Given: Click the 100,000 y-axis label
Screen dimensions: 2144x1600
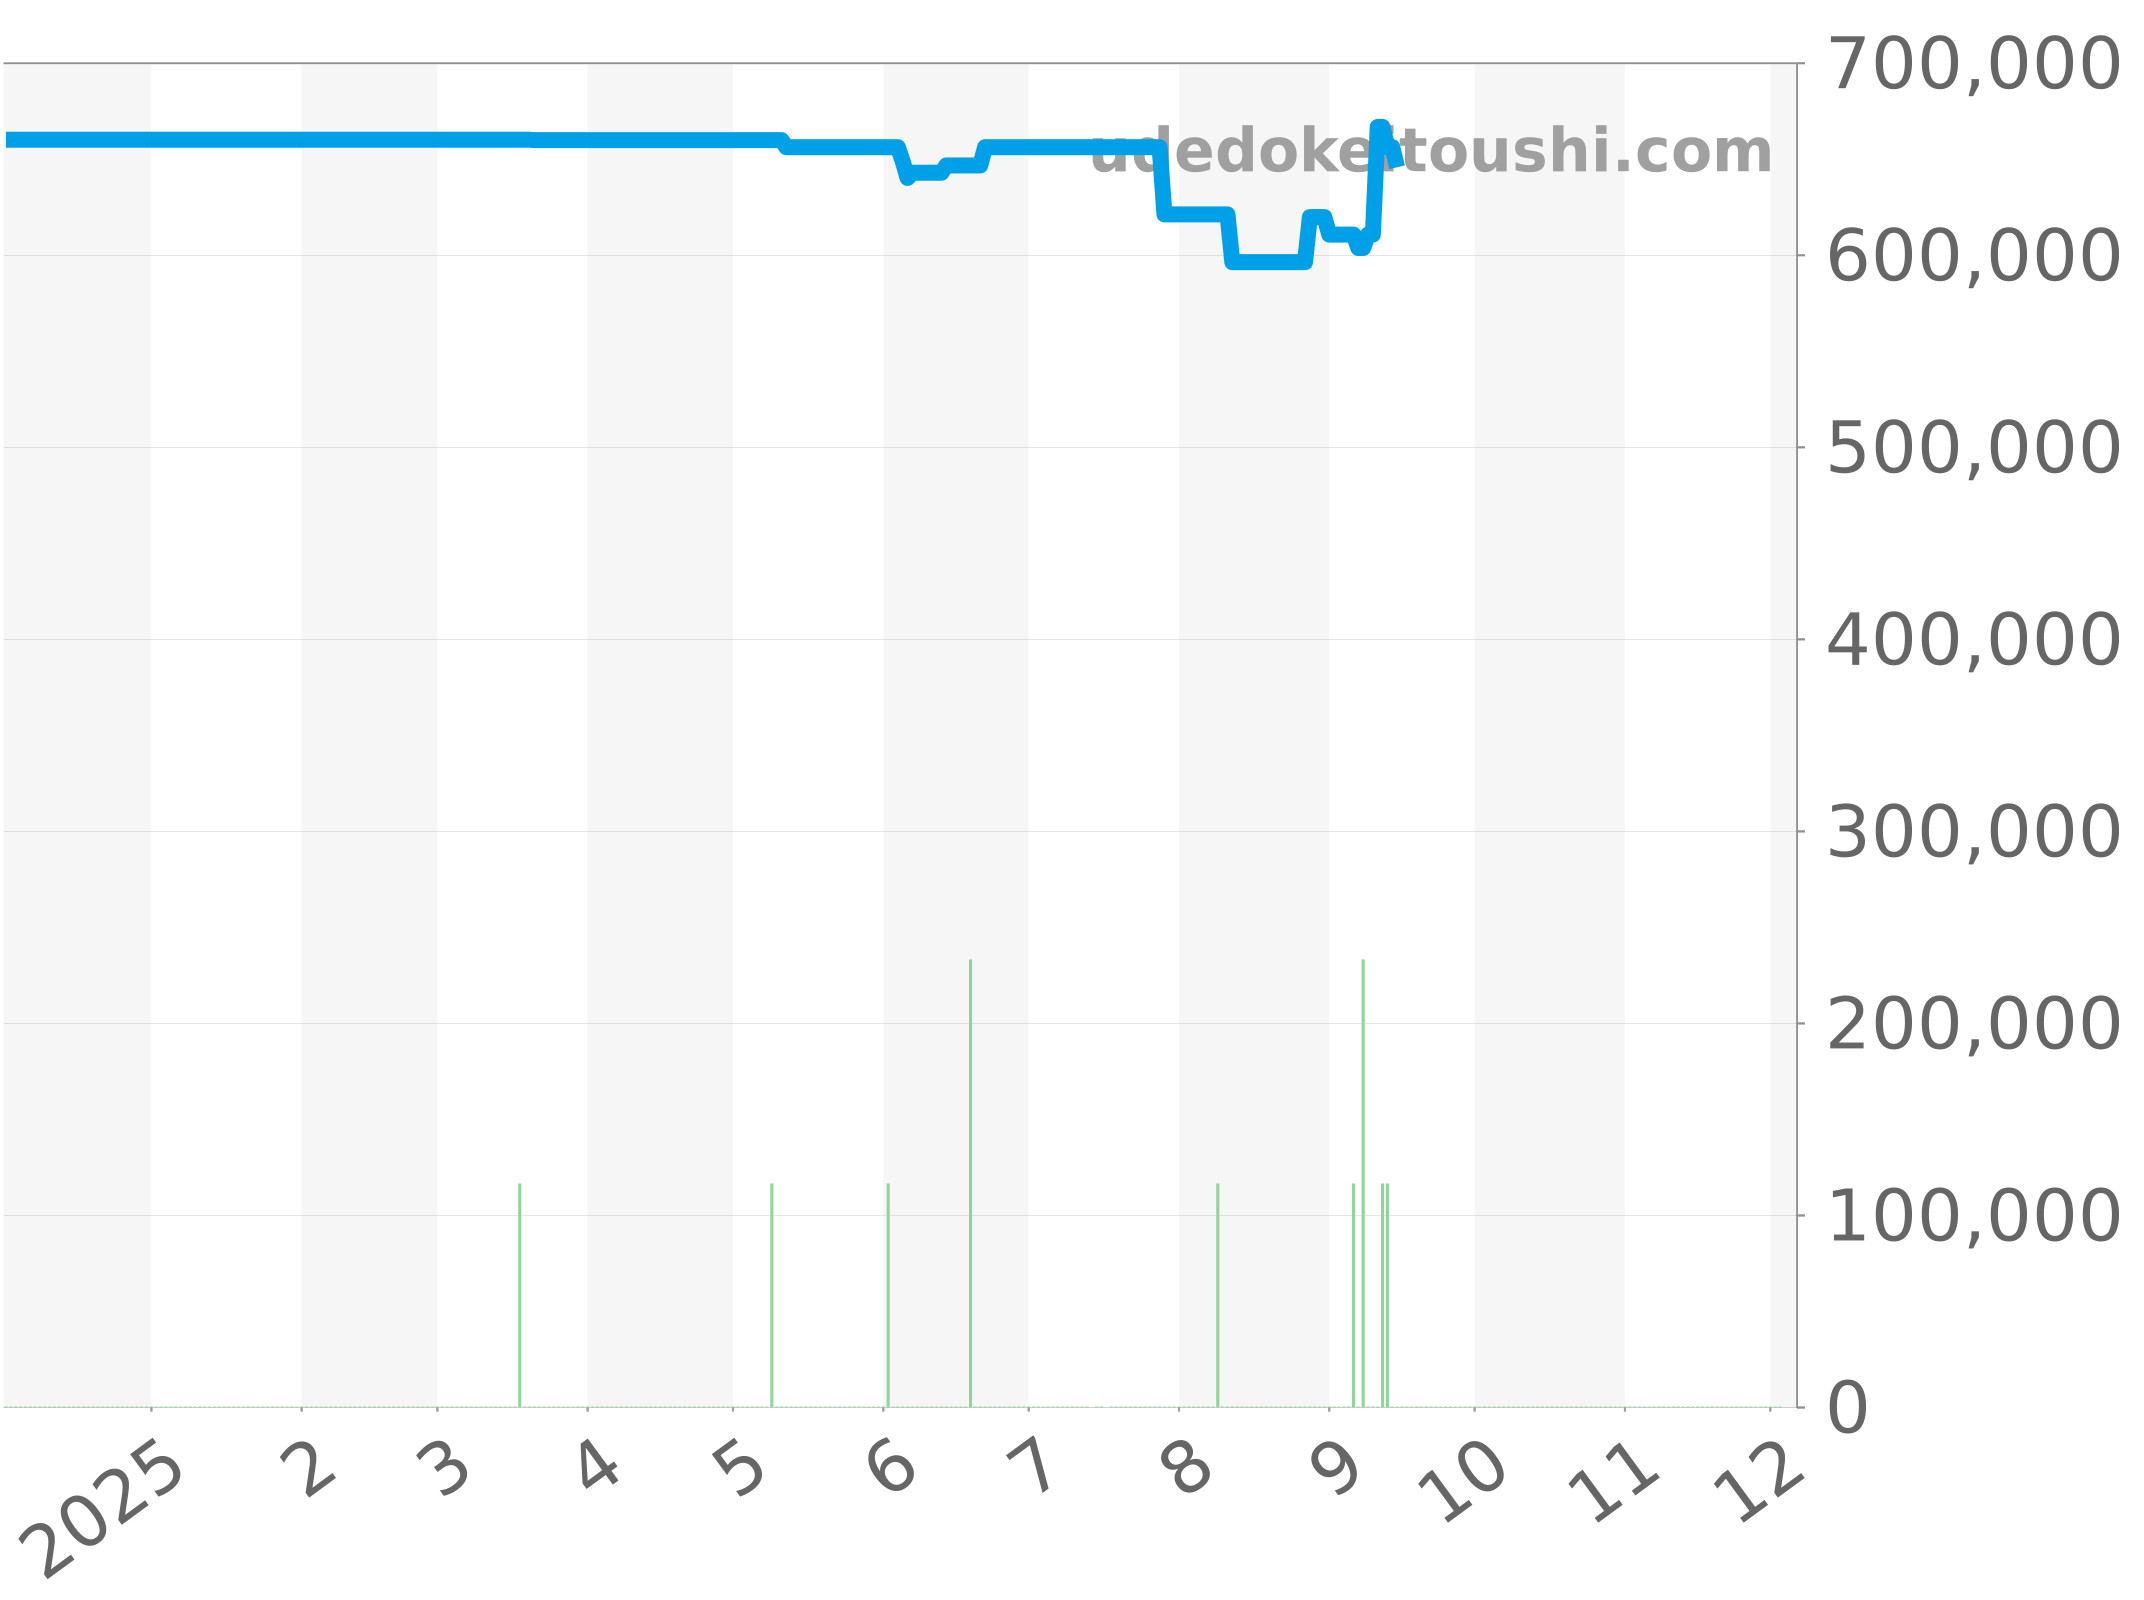Looking at the screenshot, I should tap(1972, 1218).
